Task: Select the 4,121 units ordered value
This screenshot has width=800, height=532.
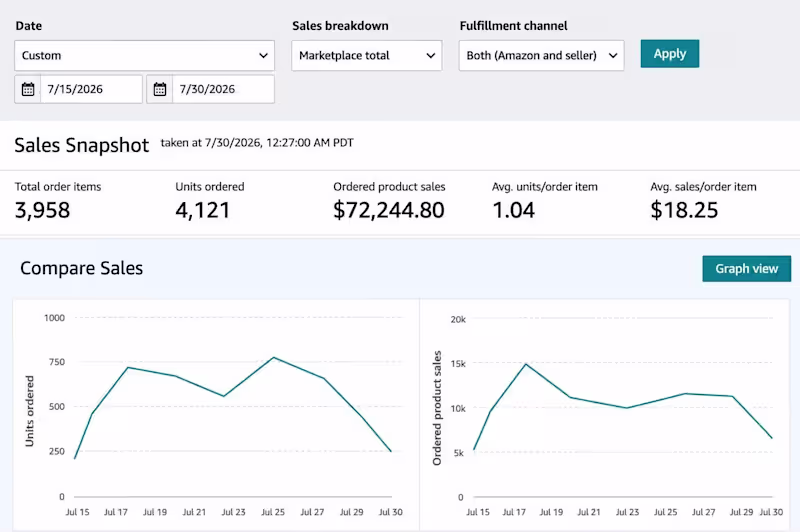Action: [203, 210]
